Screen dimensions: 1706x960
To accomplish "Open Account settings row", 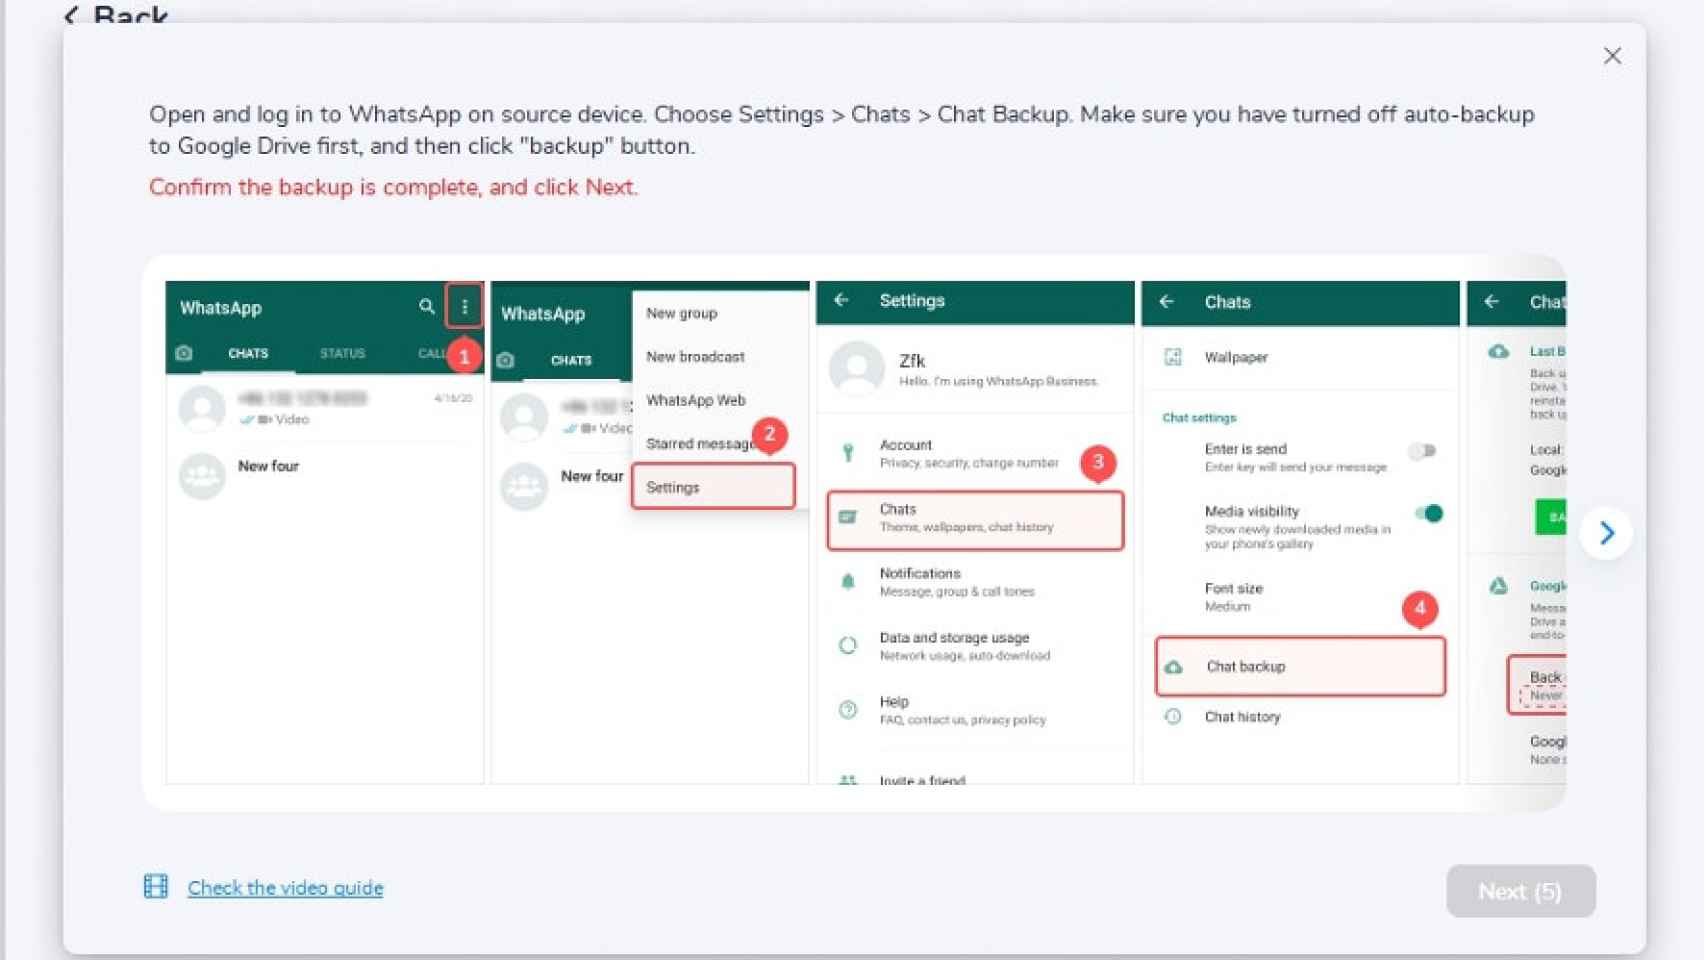I will [x=975, y=453].
